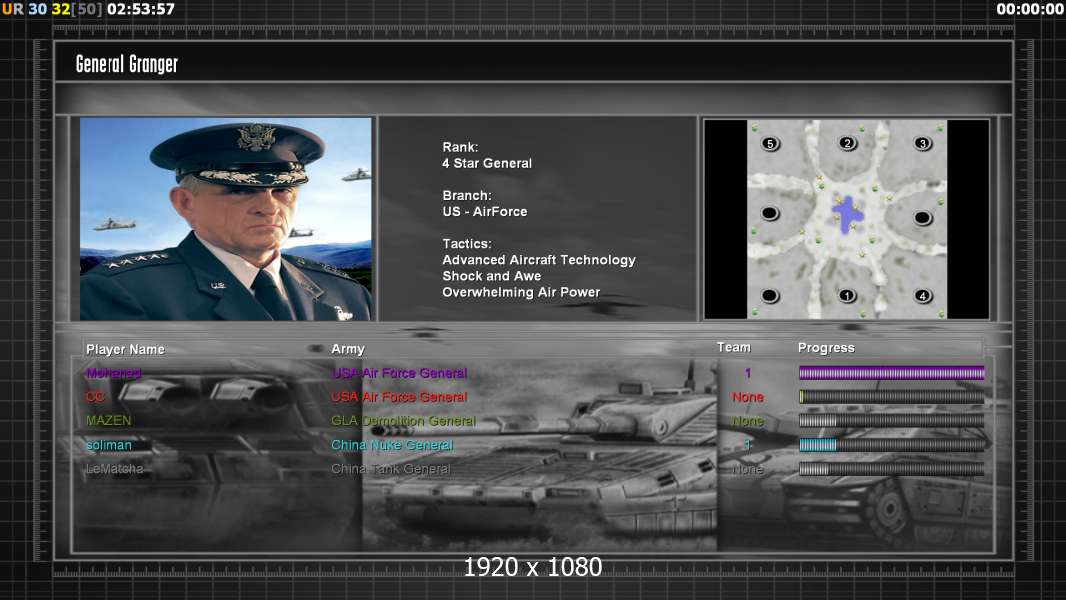Click the blue cross marker on minimap
The width and height of the screenshot is (1066, 600).
click(x=847, y=216)
